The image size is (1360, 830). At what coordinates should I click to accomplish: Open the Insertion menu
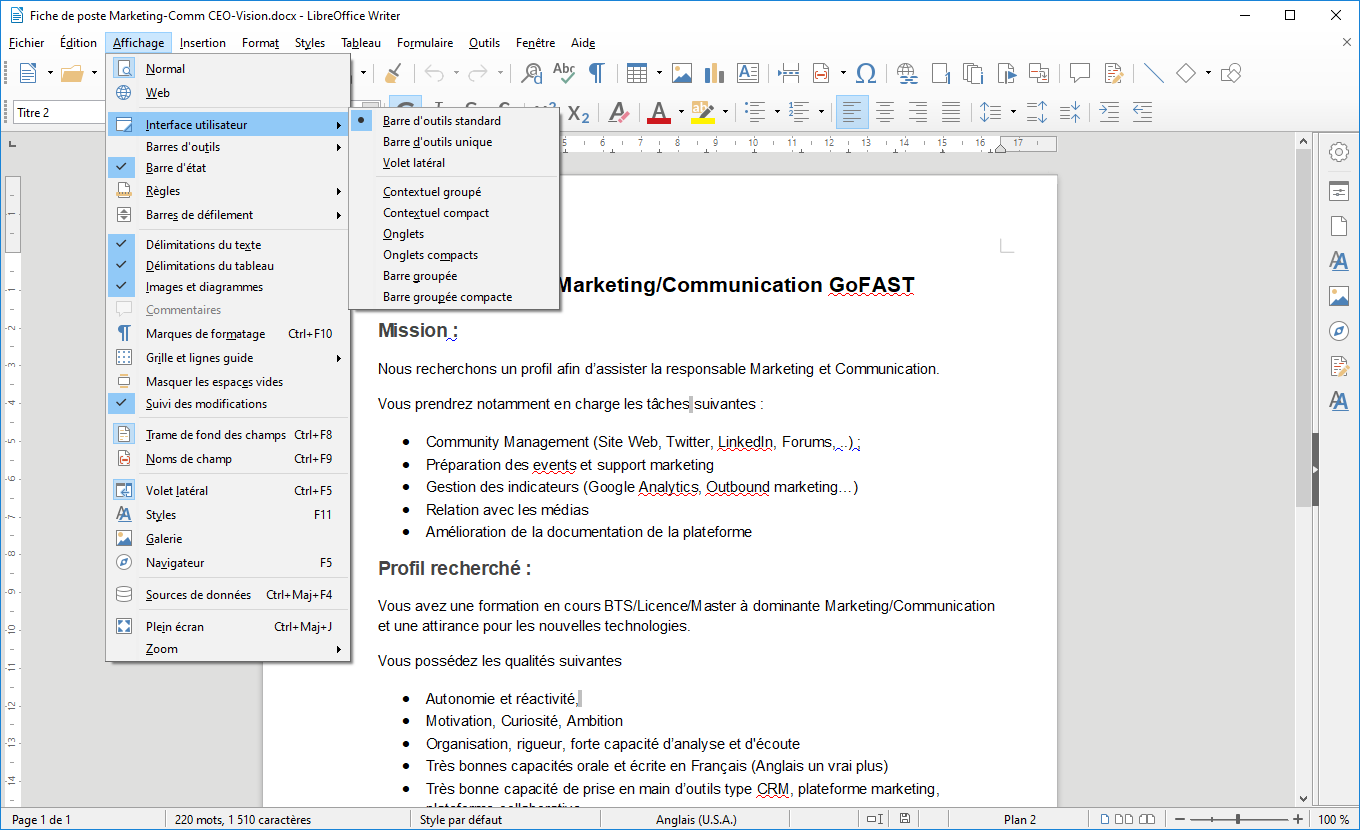(203, 43)
